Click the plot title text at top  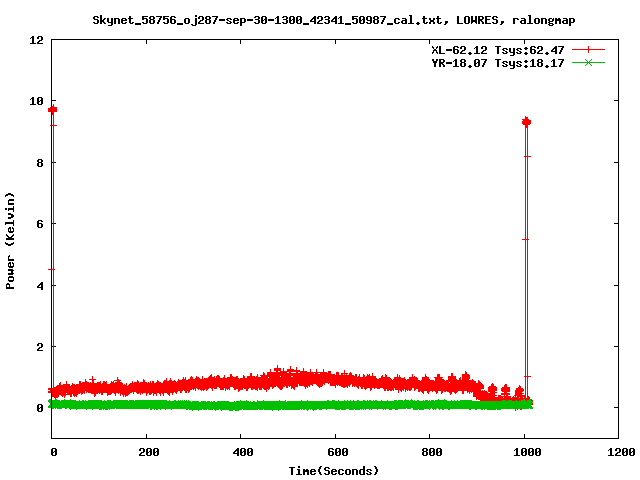tap(333, 19)
